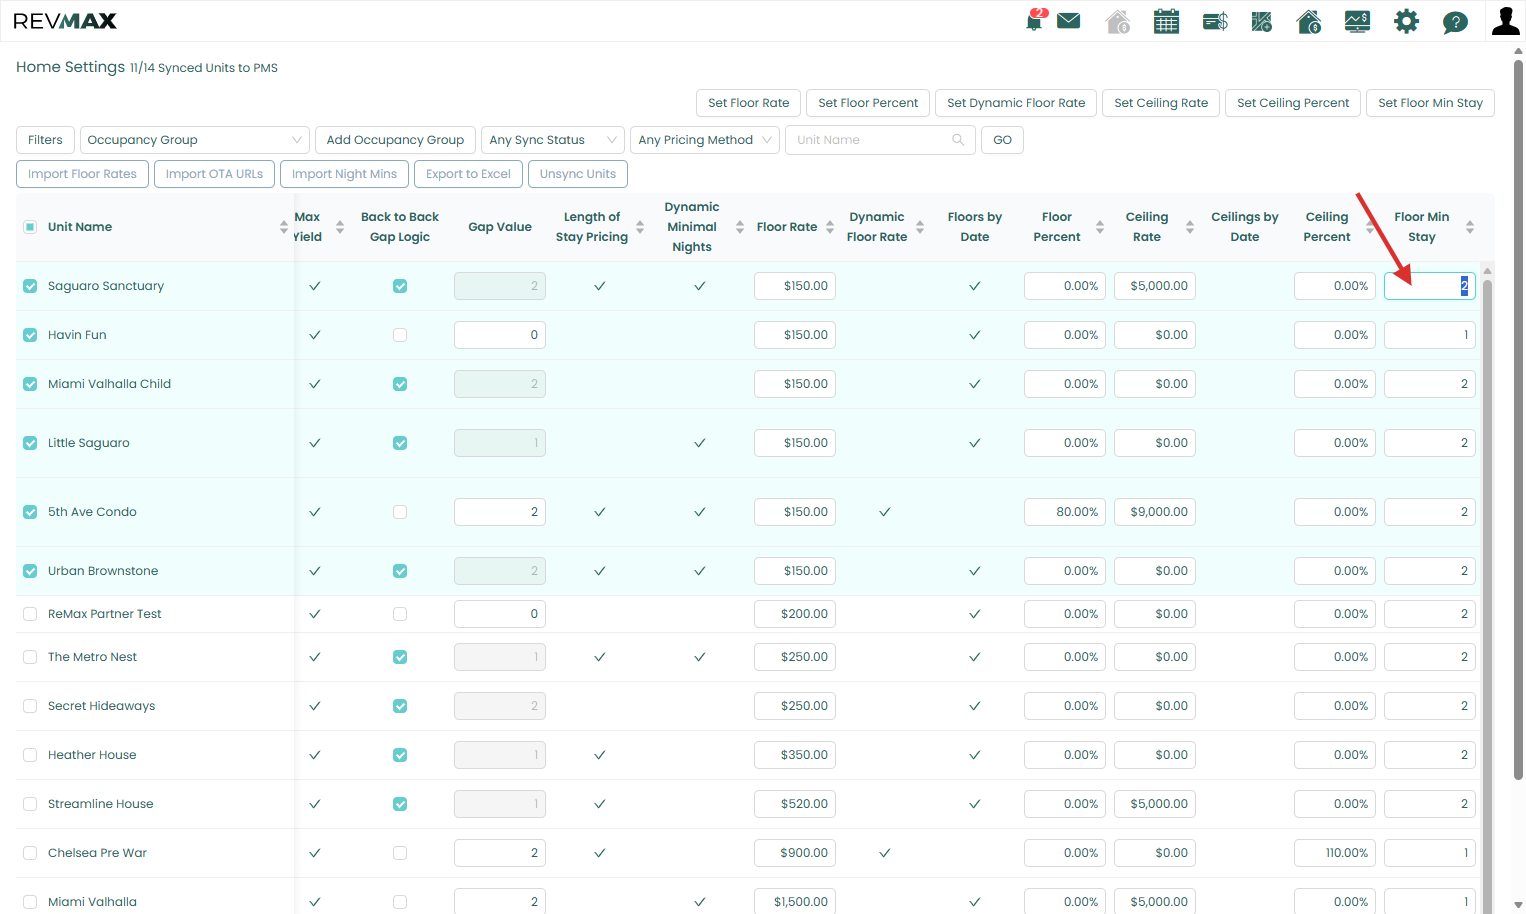
Task: Open the help question bubble icon
Action: click(x=1455, y=22)
